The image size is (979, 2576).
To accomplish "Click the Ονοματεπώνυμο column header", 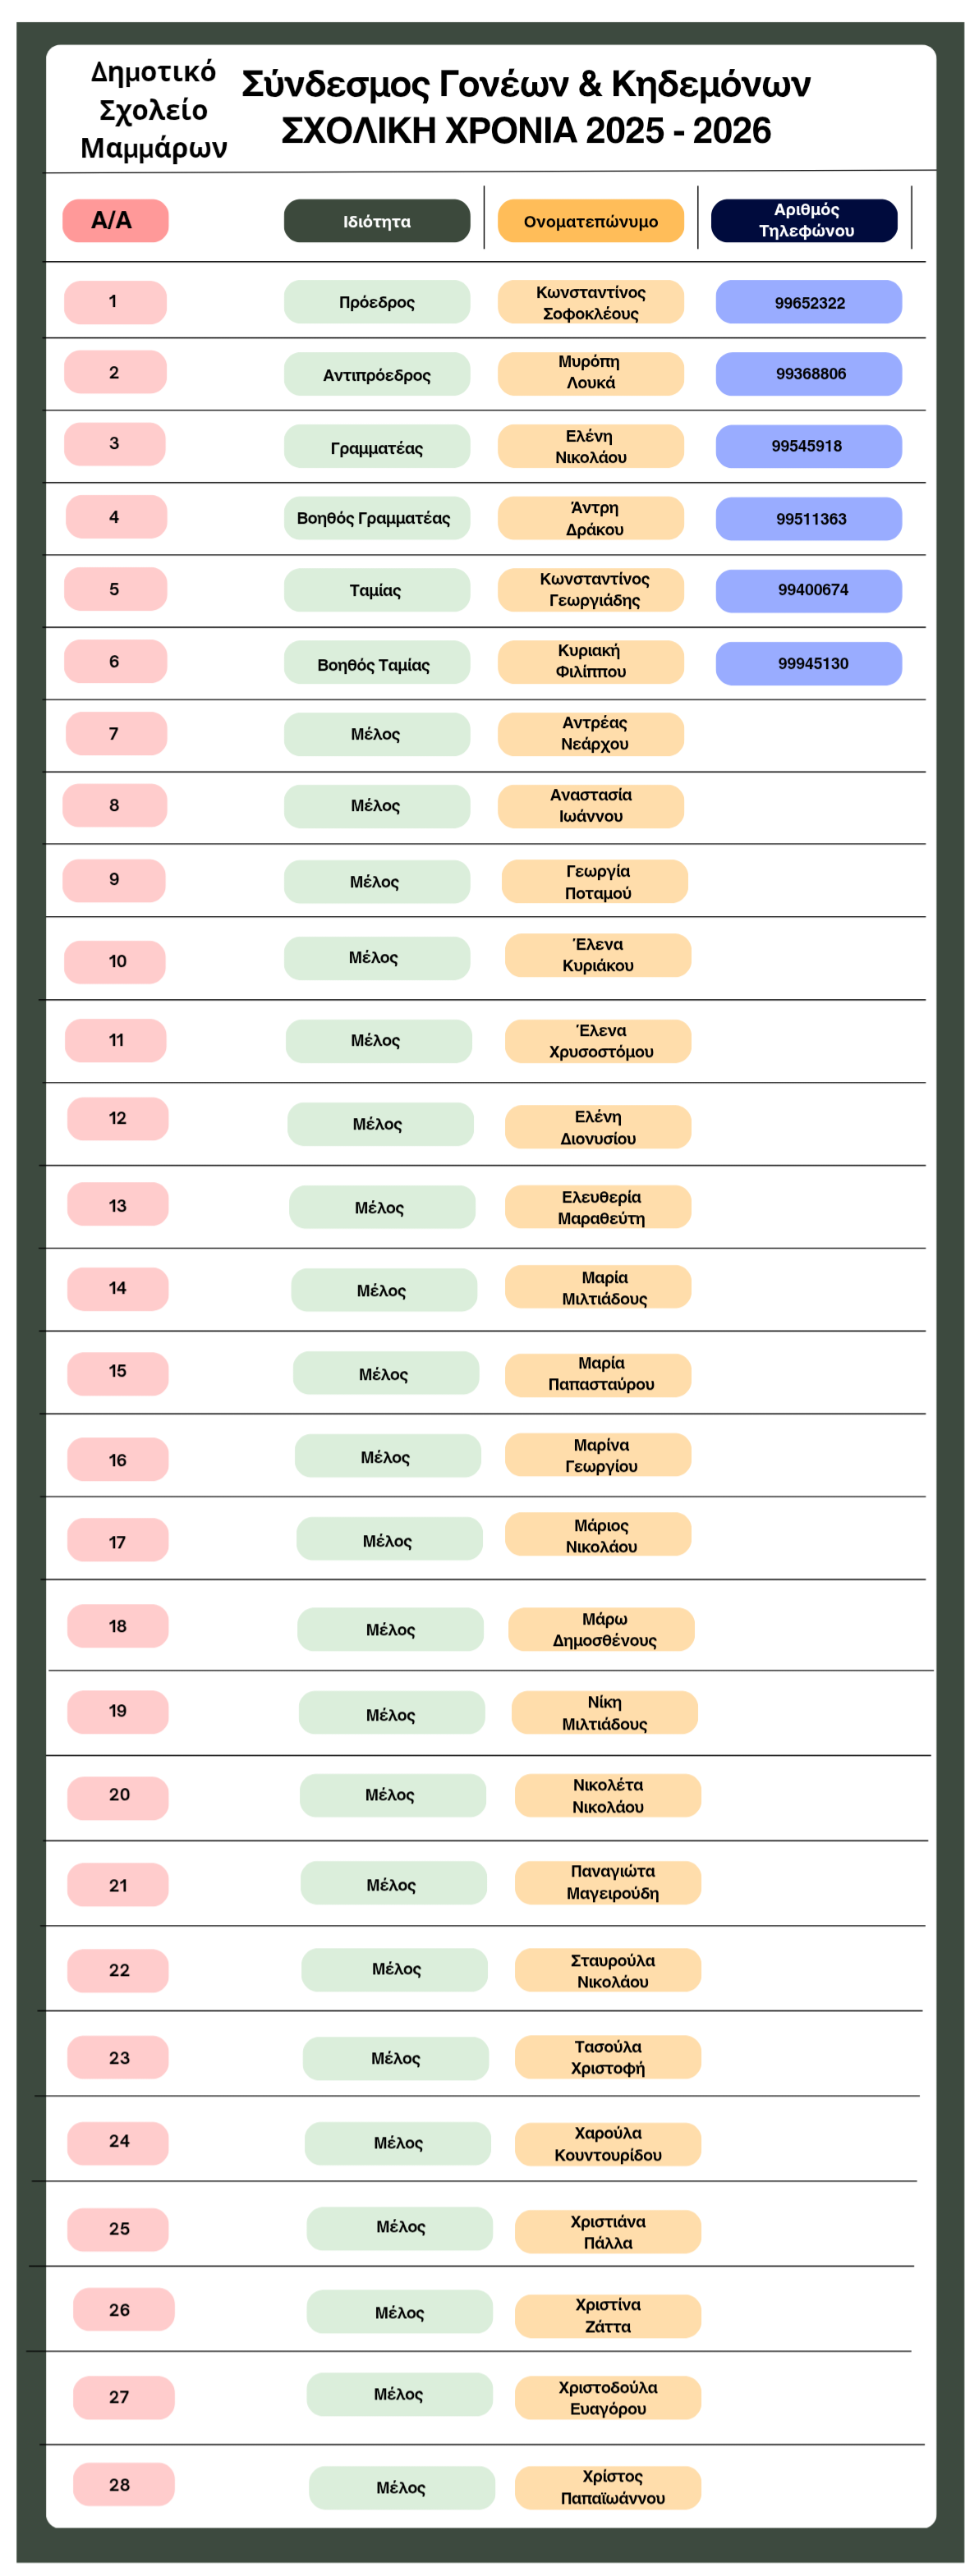I will [x=590, y=221].
